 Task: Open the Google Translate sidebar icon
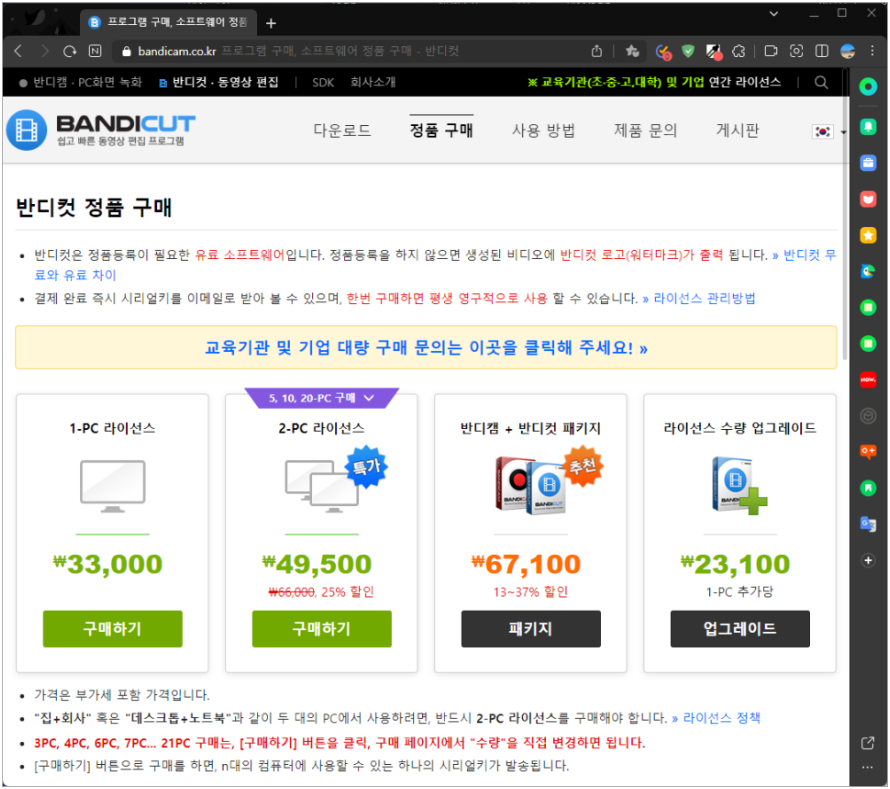point(868,524)
